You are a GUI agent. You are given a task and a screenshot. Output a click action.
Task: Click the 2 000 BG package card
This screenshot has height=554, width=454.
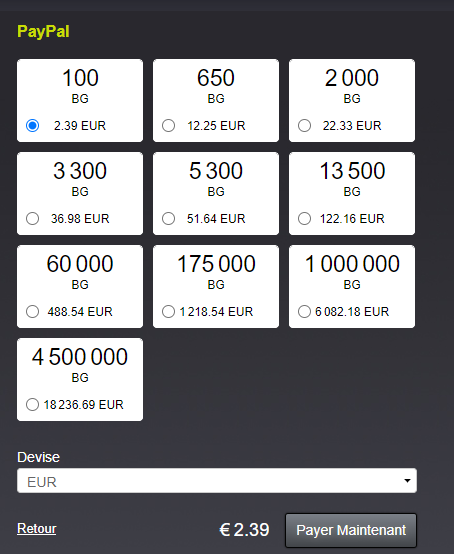pyautogui.click(x=352, y=100)
